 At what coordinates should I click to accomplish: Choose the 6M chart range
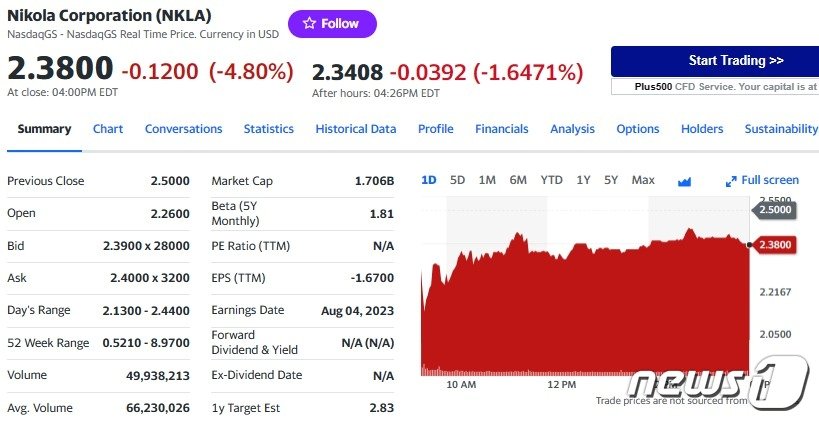[x=518, y=180]
